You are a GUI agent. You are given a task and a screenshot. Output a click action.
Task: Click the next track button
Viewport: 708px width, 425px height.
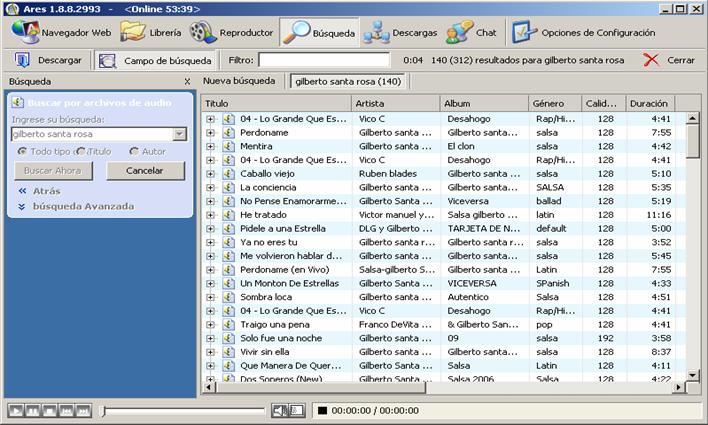tap(84, 411)
